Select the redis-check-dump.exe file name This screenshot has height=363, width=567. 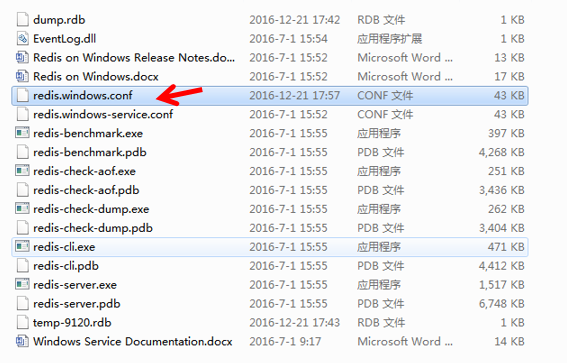pos(91,209)
